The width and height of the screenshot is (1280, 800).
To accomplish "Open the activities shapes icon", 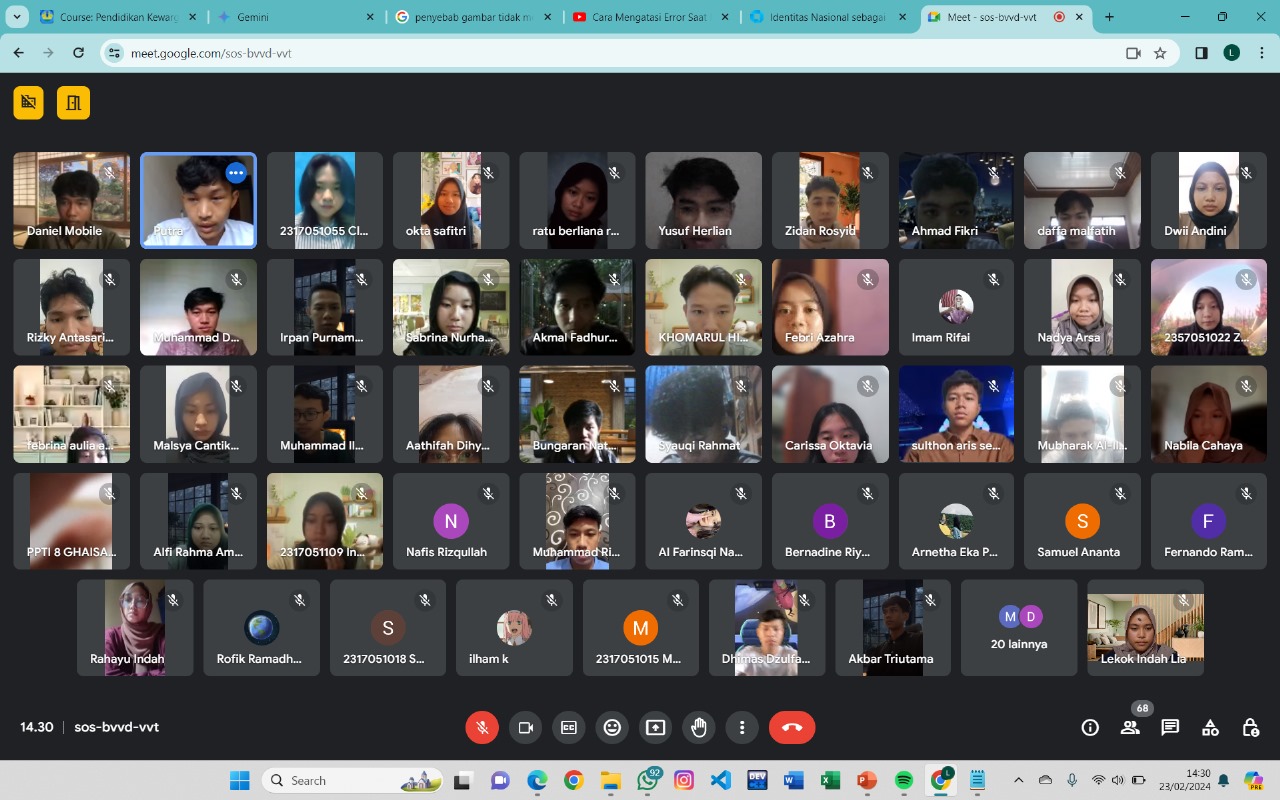I will click(1210, 728).
